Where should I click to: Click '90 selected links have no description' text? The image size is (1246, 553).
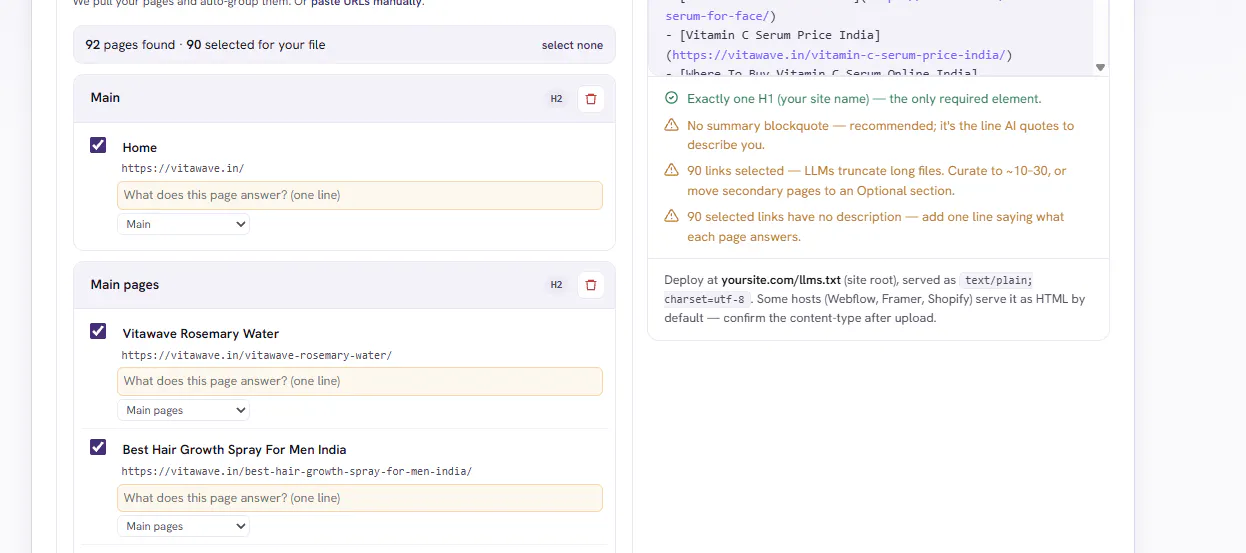point(875,227)
